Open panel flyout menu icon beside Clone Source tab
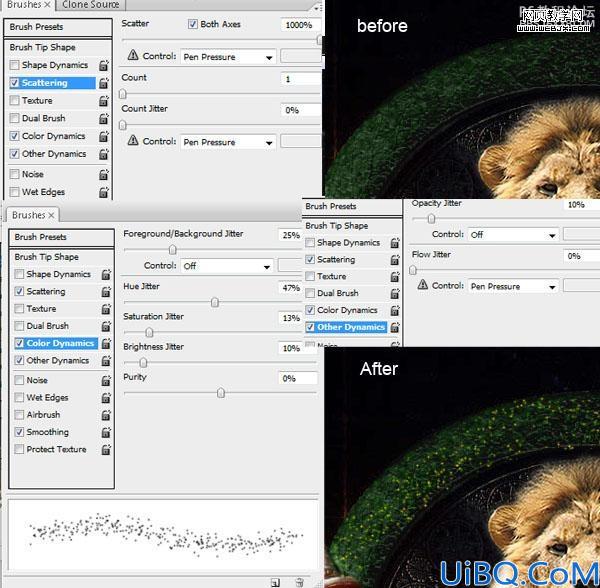The height and width of the screenshot is (588, 600). 318,7
